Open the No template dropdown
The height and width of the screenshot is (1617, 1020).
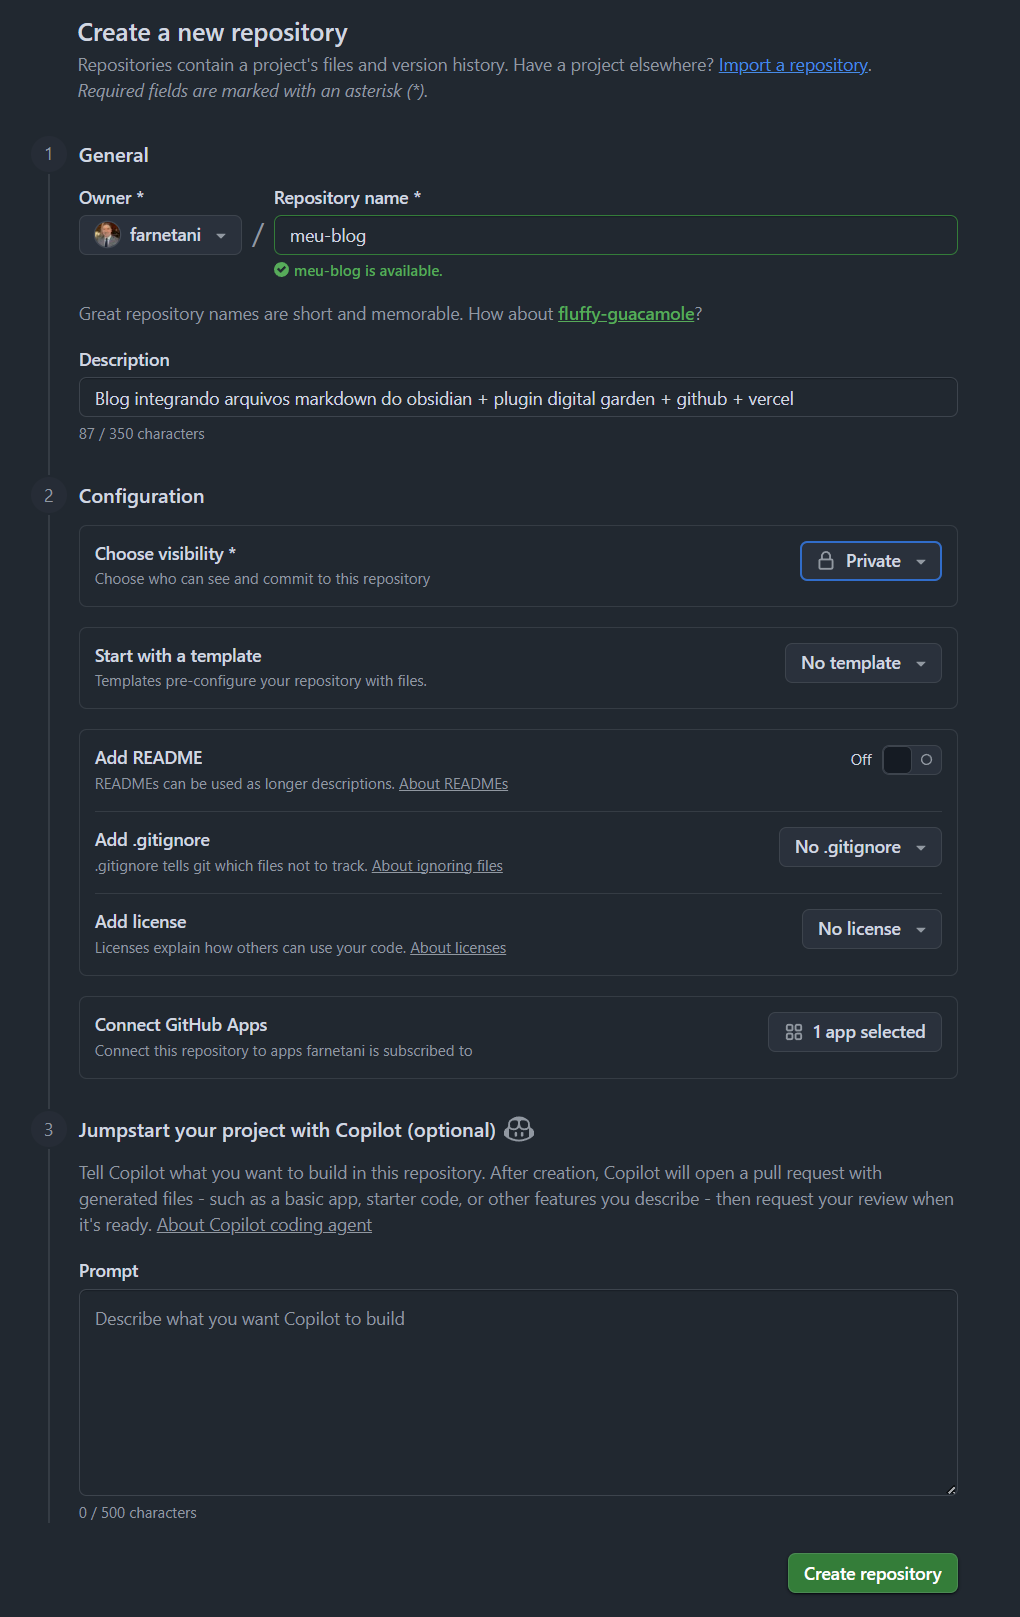point(863,663)
